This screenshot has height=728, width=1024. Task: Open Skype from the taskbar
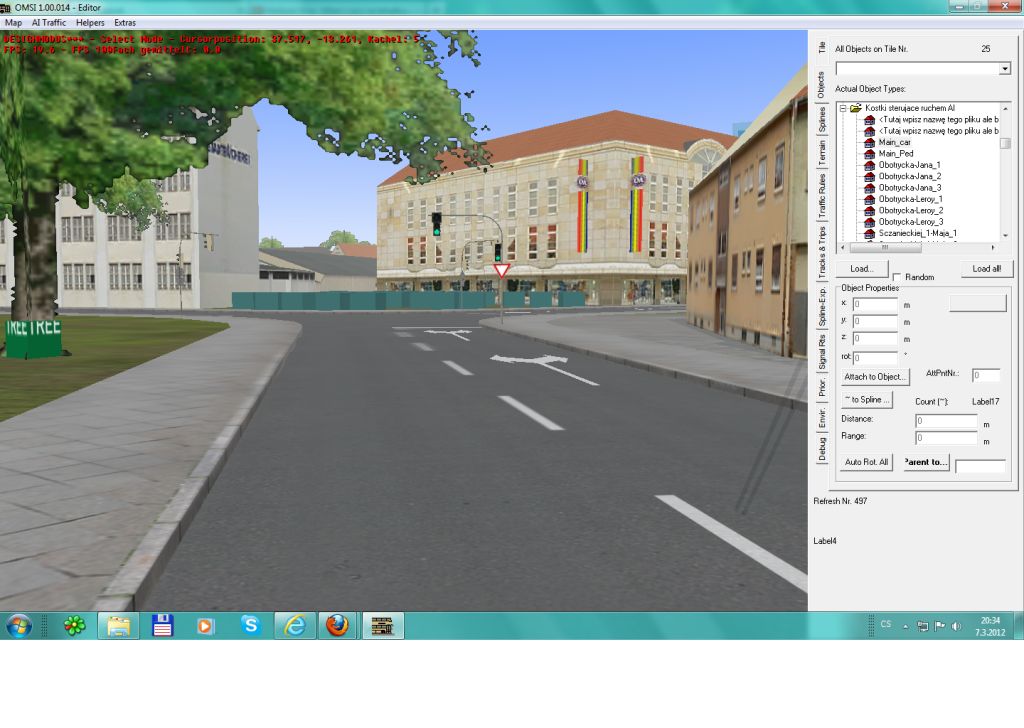coord(250,626)
